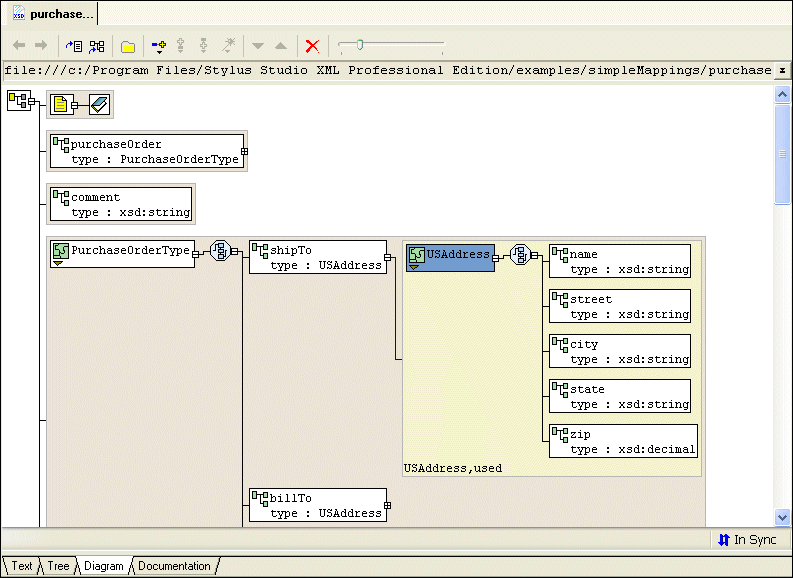The height and width of the screenshot is (578, 793).
Task: Switch to the Tree tab
Action: click(59, 566)
